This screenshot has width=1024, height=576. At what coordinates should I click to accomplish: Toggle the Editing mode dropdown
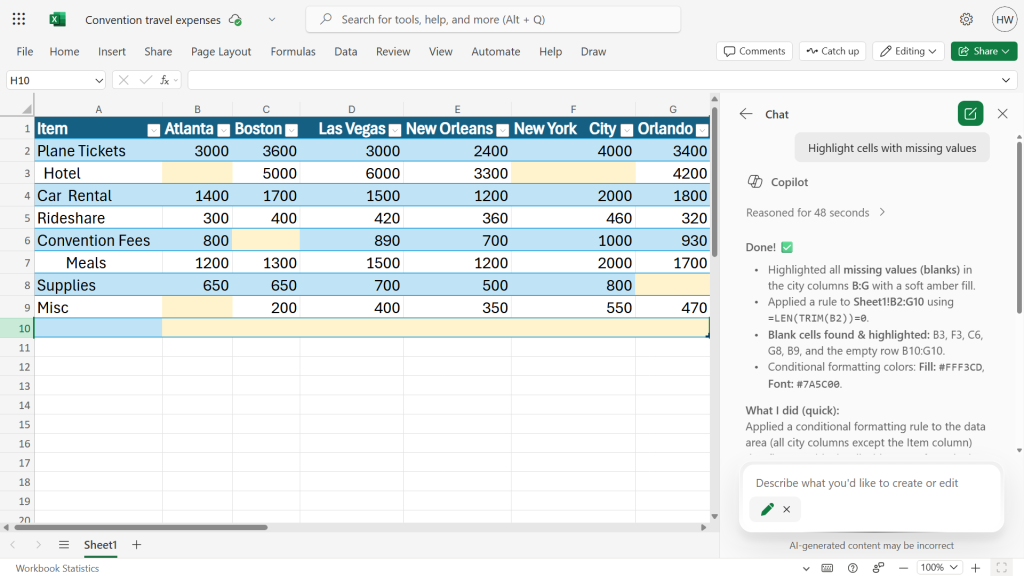908,51
